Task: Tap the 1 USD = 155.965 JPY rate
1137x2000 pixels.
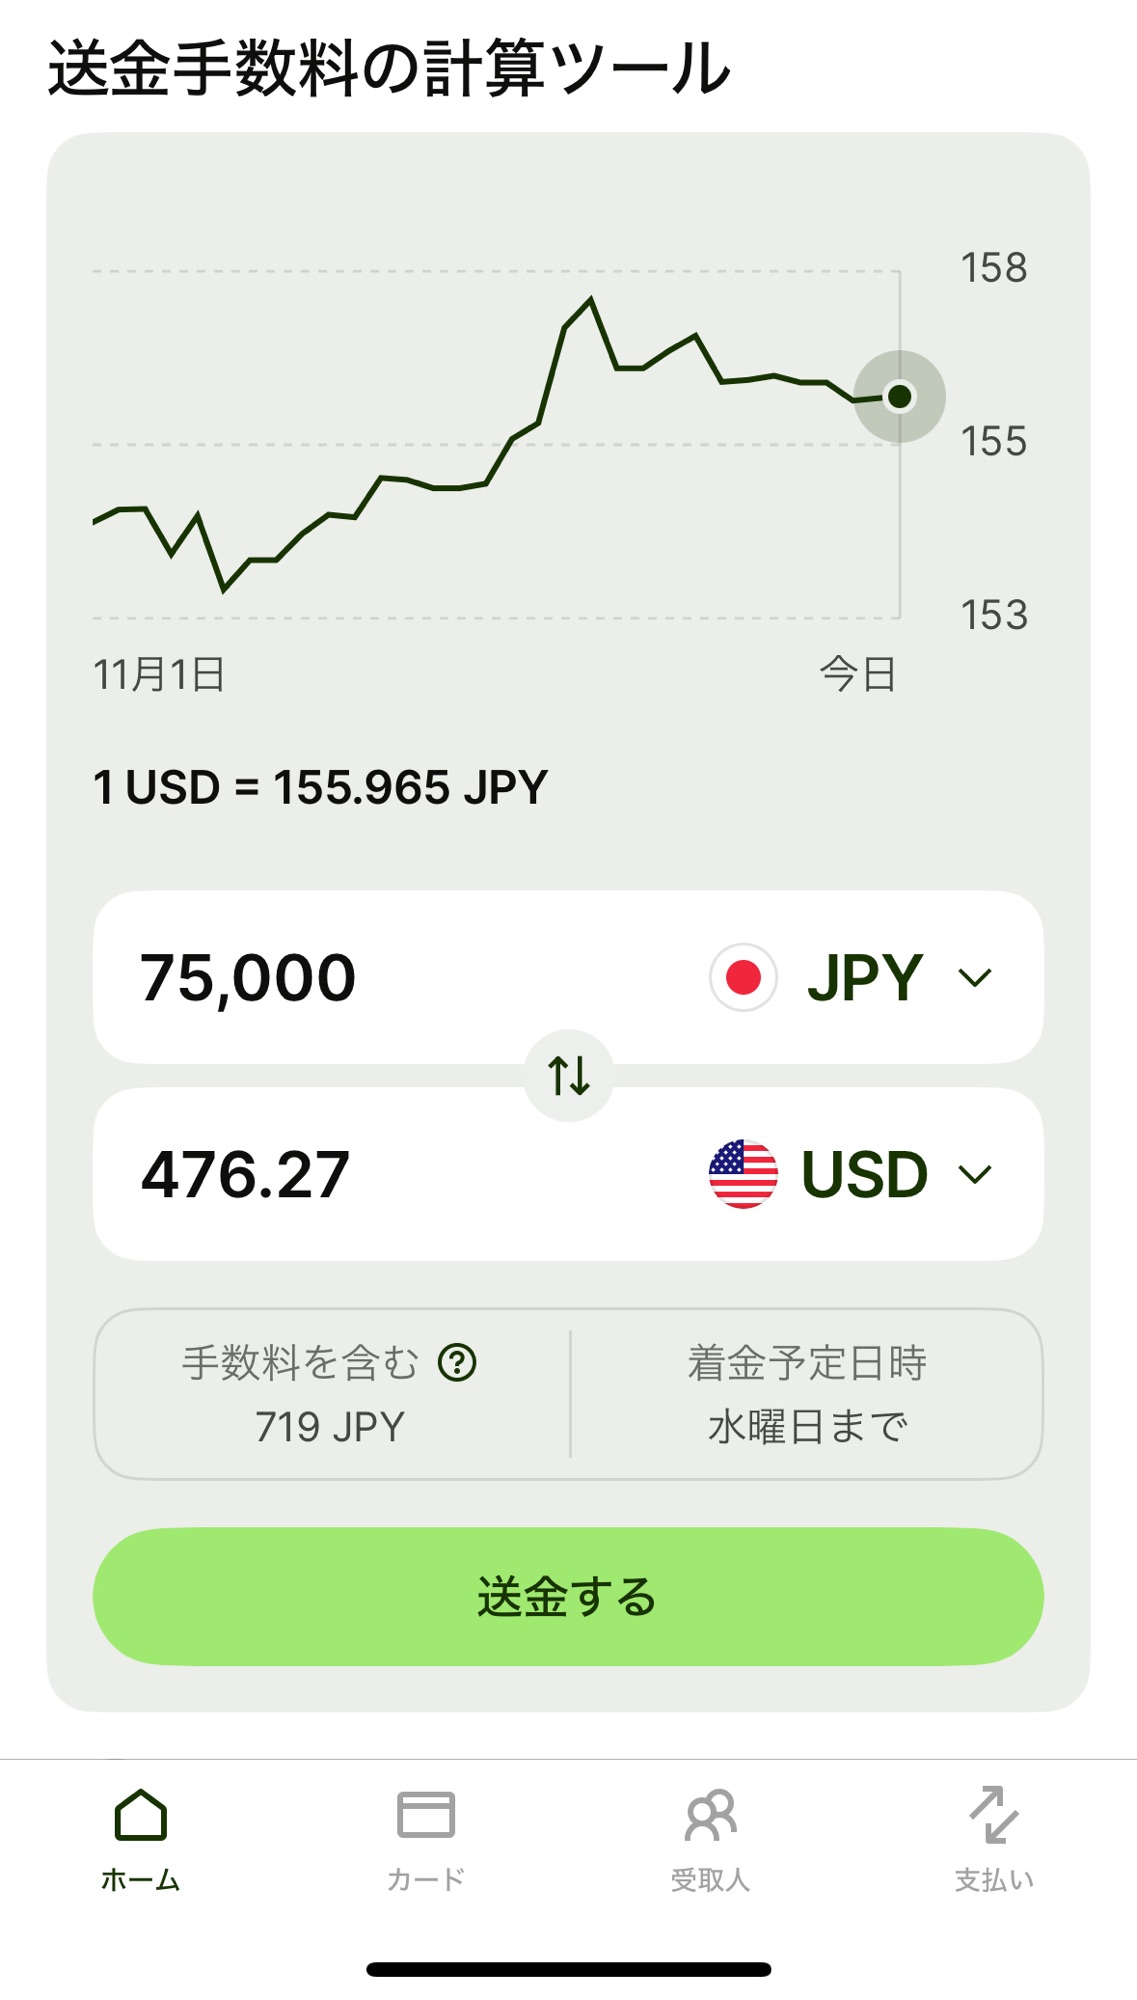Action: coord(320,787)
